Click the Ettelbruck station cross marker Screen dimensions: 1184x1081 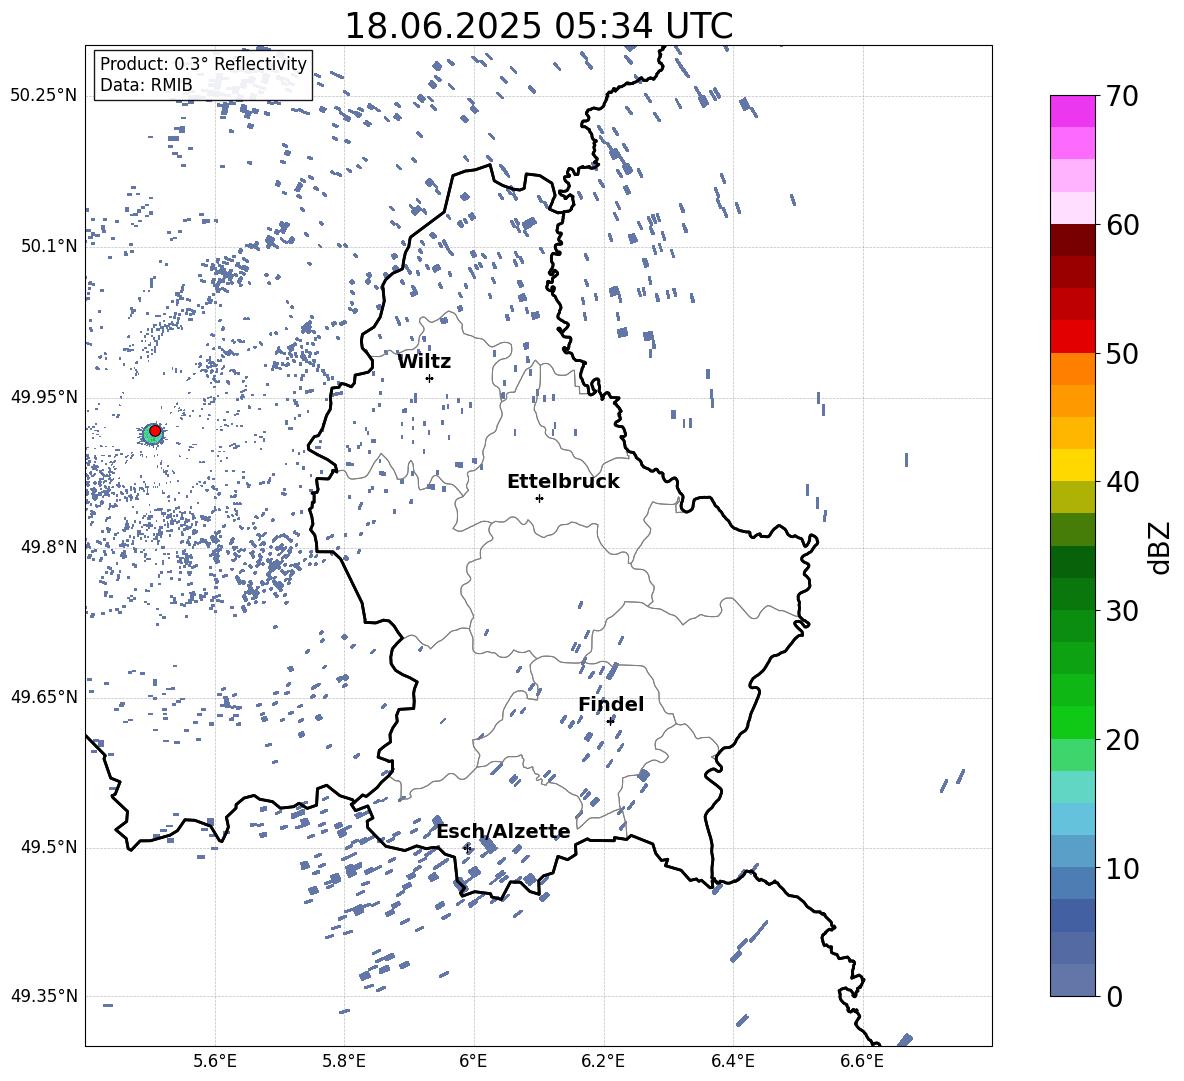[539, 498]
